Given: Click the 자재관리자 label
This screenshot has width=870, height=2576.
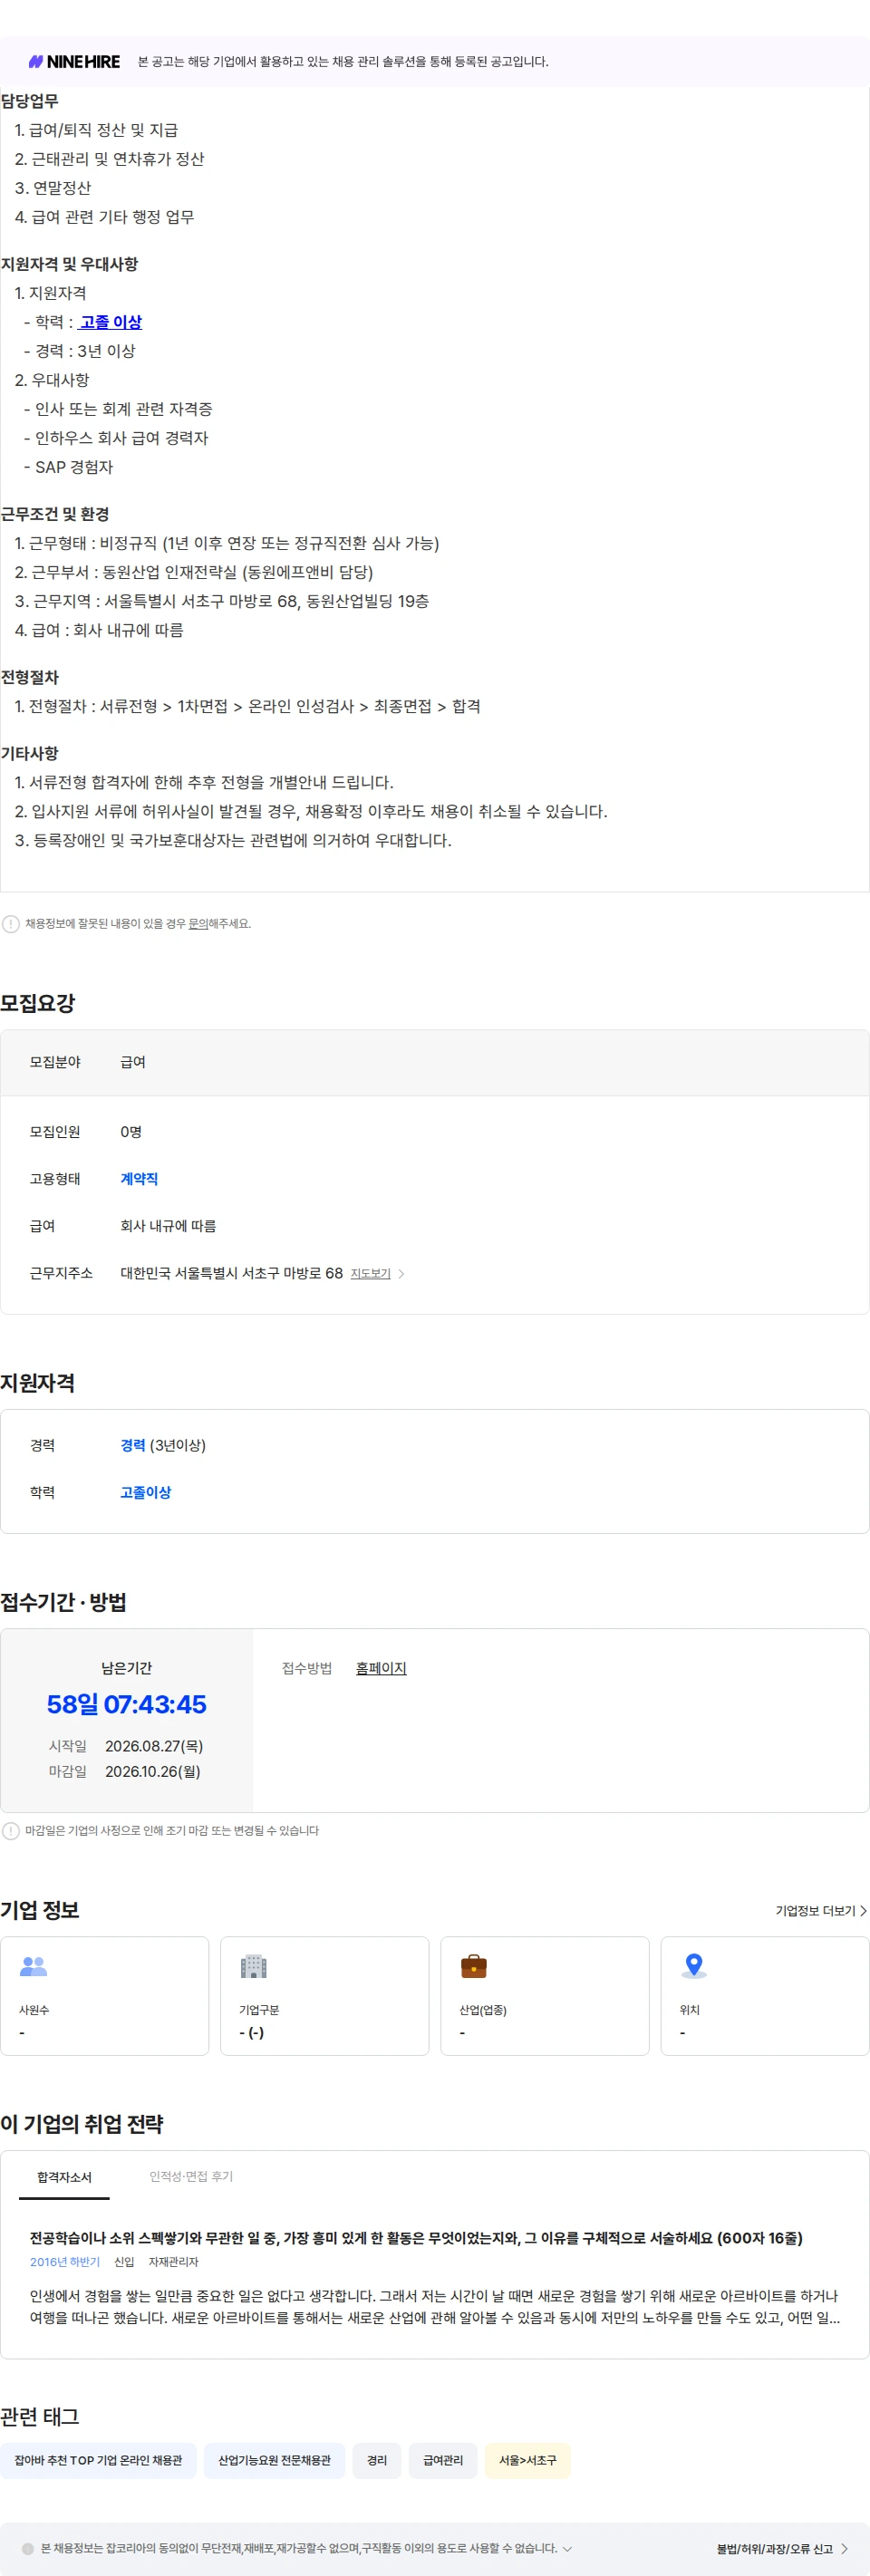Looking at the screenshot, I should pyautogui.click(x=173, y=2262).
